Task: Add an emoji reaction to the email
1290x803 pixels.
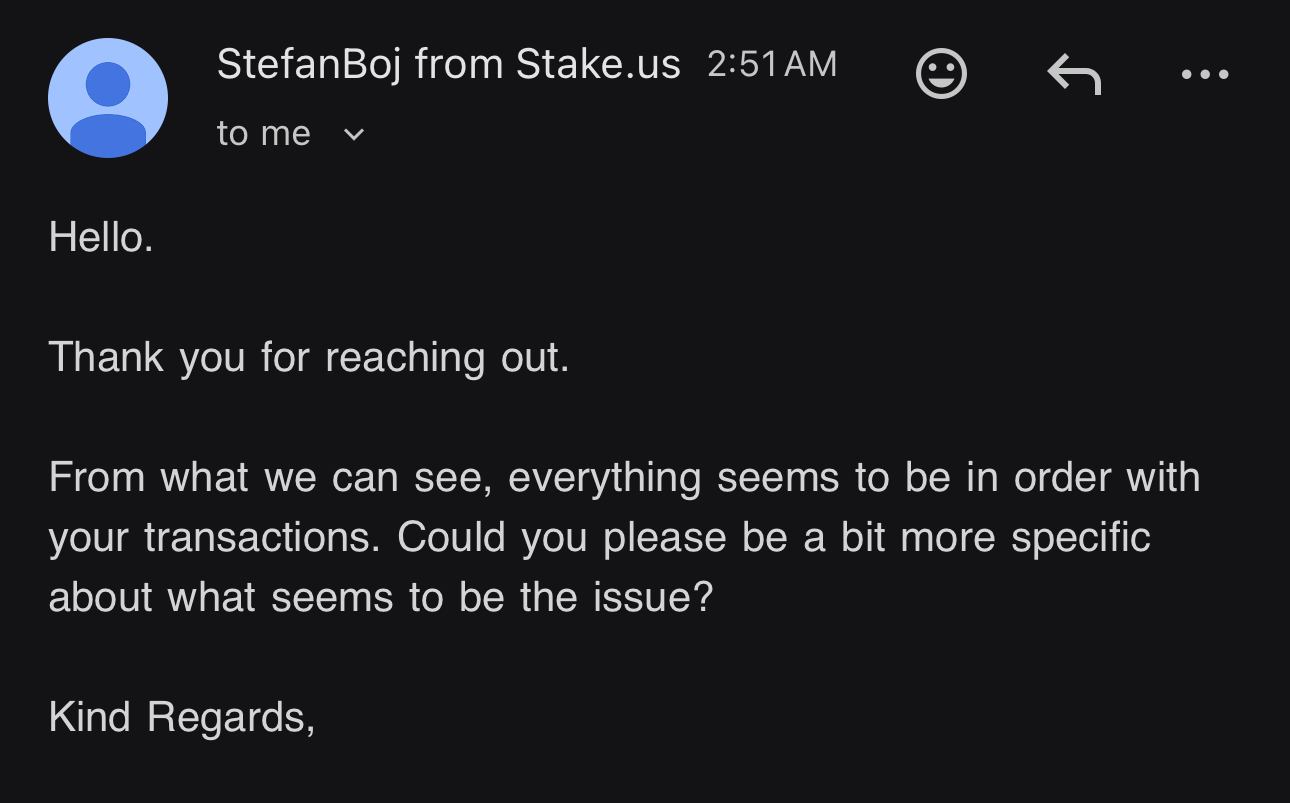Action: click(x=941, y=74)
